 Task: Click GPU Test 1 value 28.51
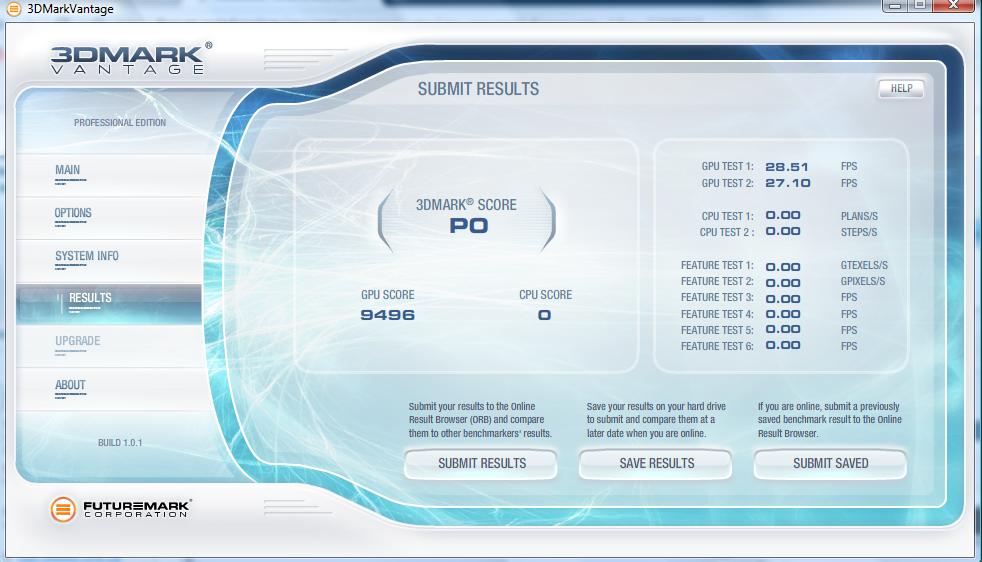(x=787, y=167)
